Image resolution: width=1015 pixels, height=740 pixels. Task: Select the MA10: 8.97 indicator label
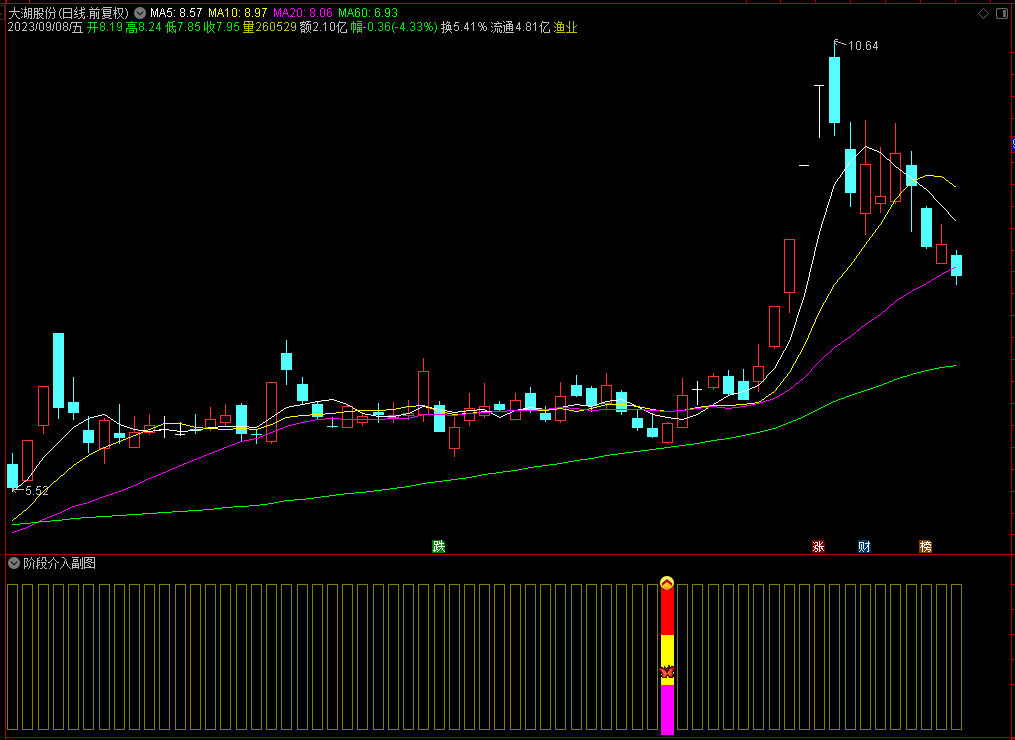238,13
